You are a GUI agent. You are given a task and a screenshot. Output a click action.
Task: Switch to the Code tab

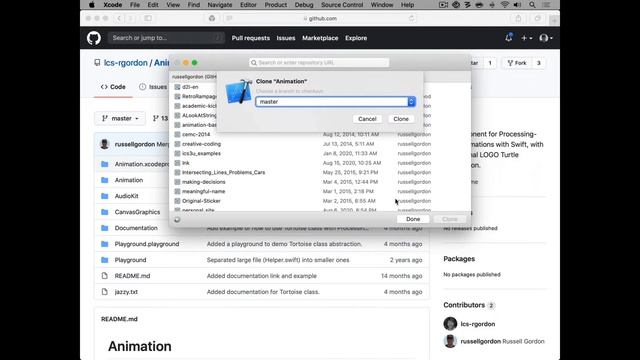click(x=113, y=87)
